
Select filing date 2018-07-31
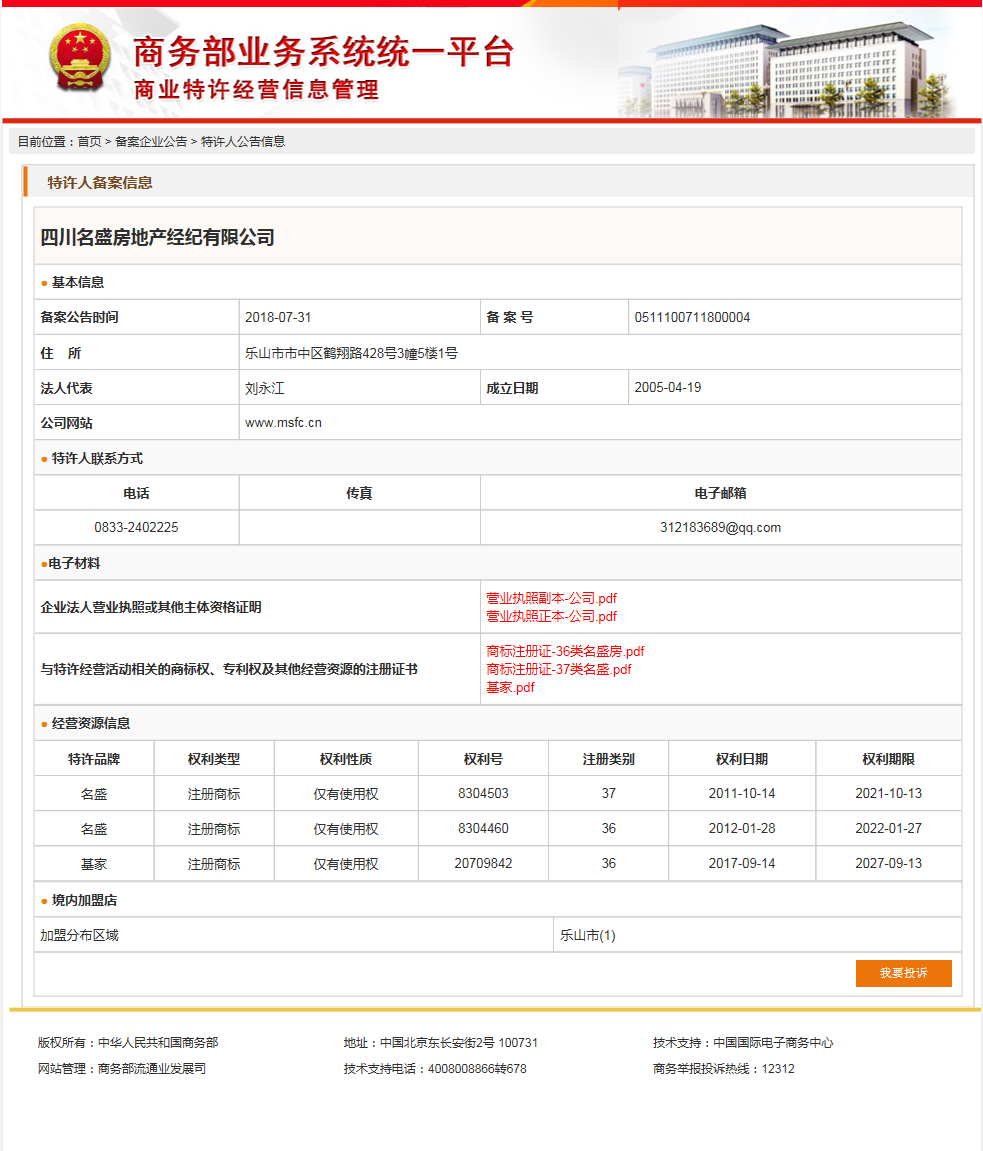[x=278, y=317]
